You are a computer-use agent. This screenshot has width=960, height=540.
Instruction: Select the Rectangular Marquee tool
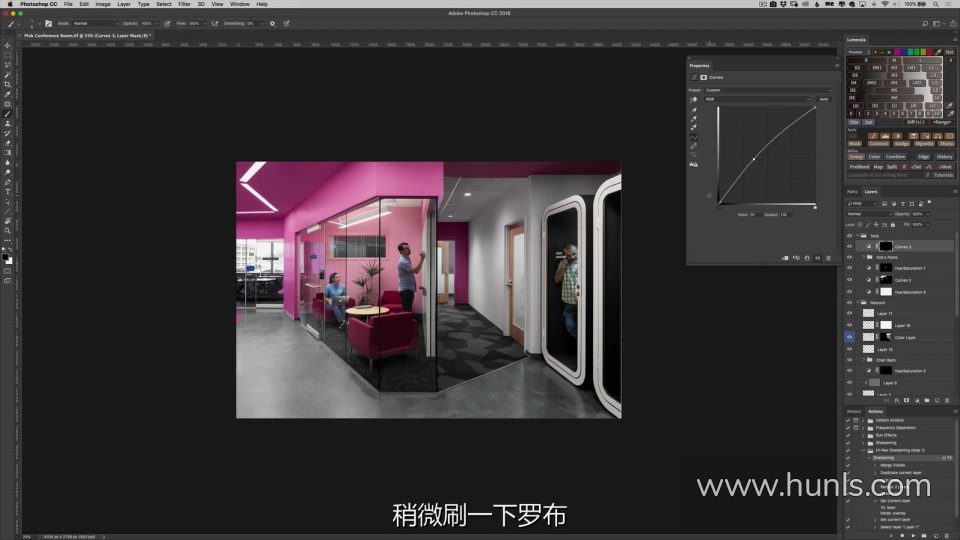pyautogui.click(x=7, y=55)
